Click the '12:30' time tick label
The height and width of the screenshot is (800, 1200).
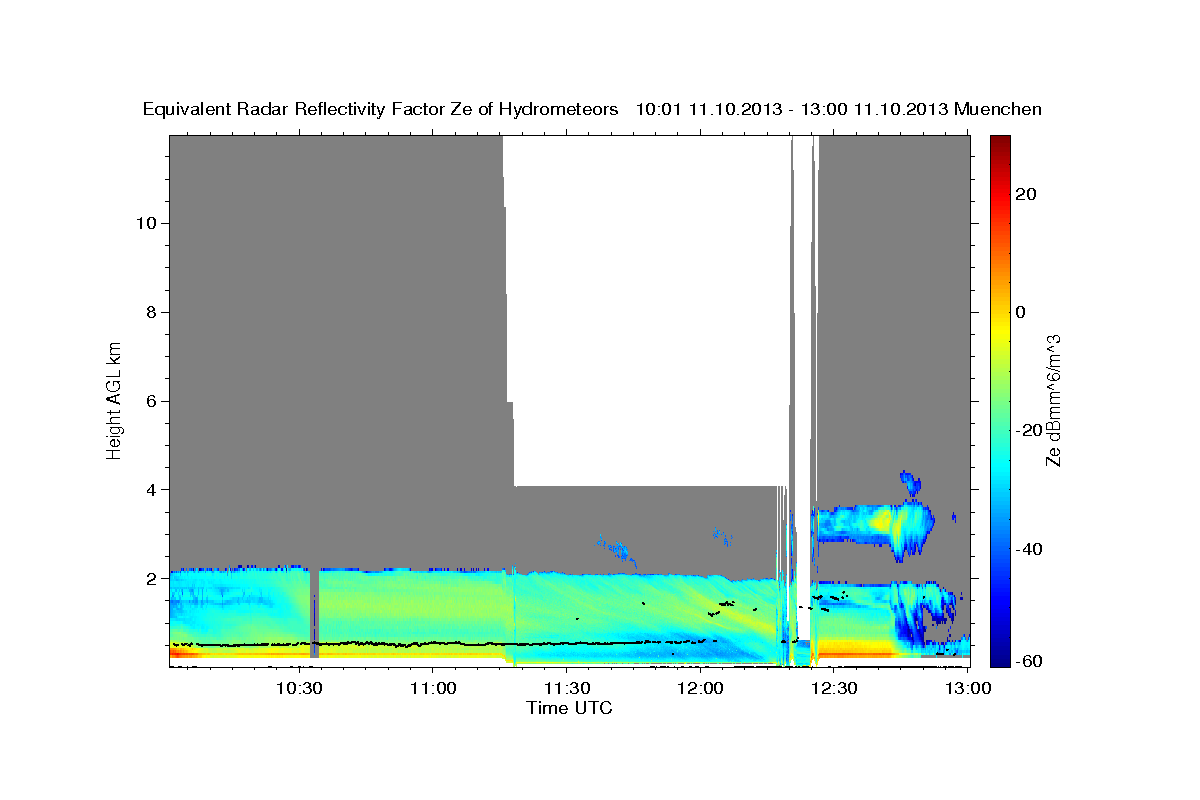coord(835,689)
